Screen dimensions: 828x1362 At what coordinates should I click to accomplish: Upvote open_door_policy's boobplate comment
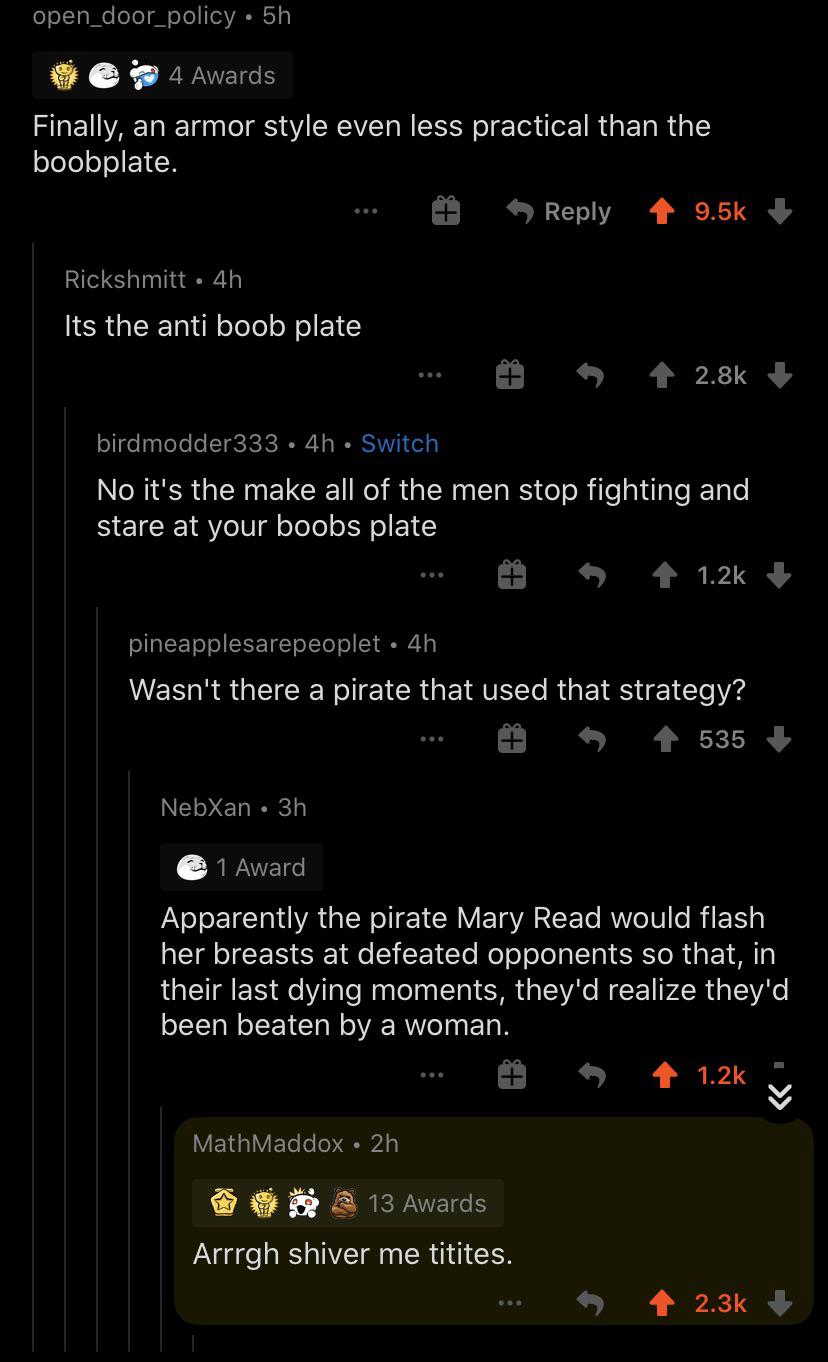pyautogui.click(x=661, y=211)
